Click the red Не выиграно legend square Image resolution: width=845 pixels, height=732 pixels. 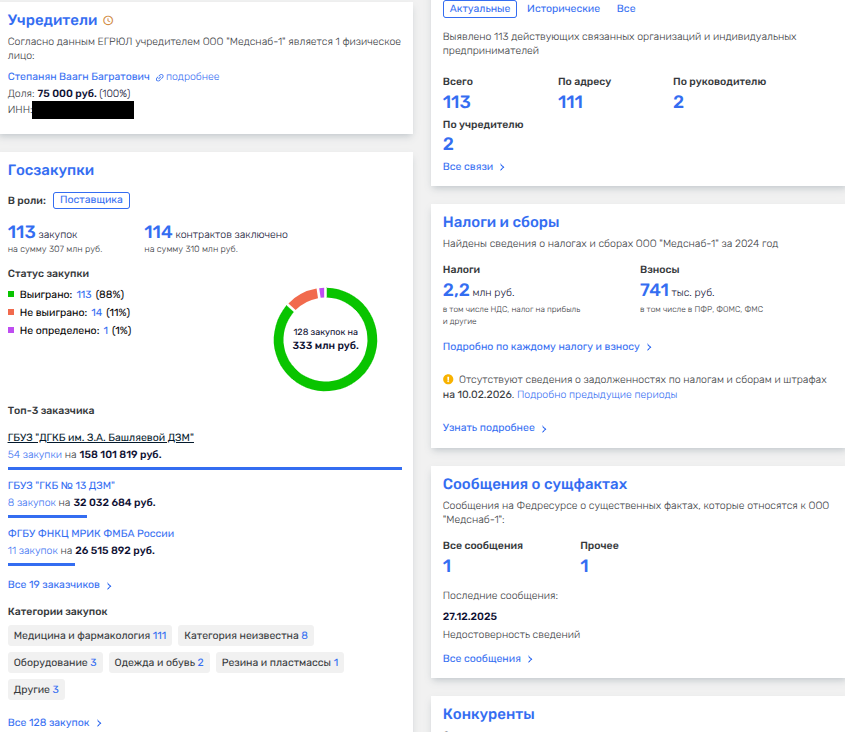[x=11, y=313]
